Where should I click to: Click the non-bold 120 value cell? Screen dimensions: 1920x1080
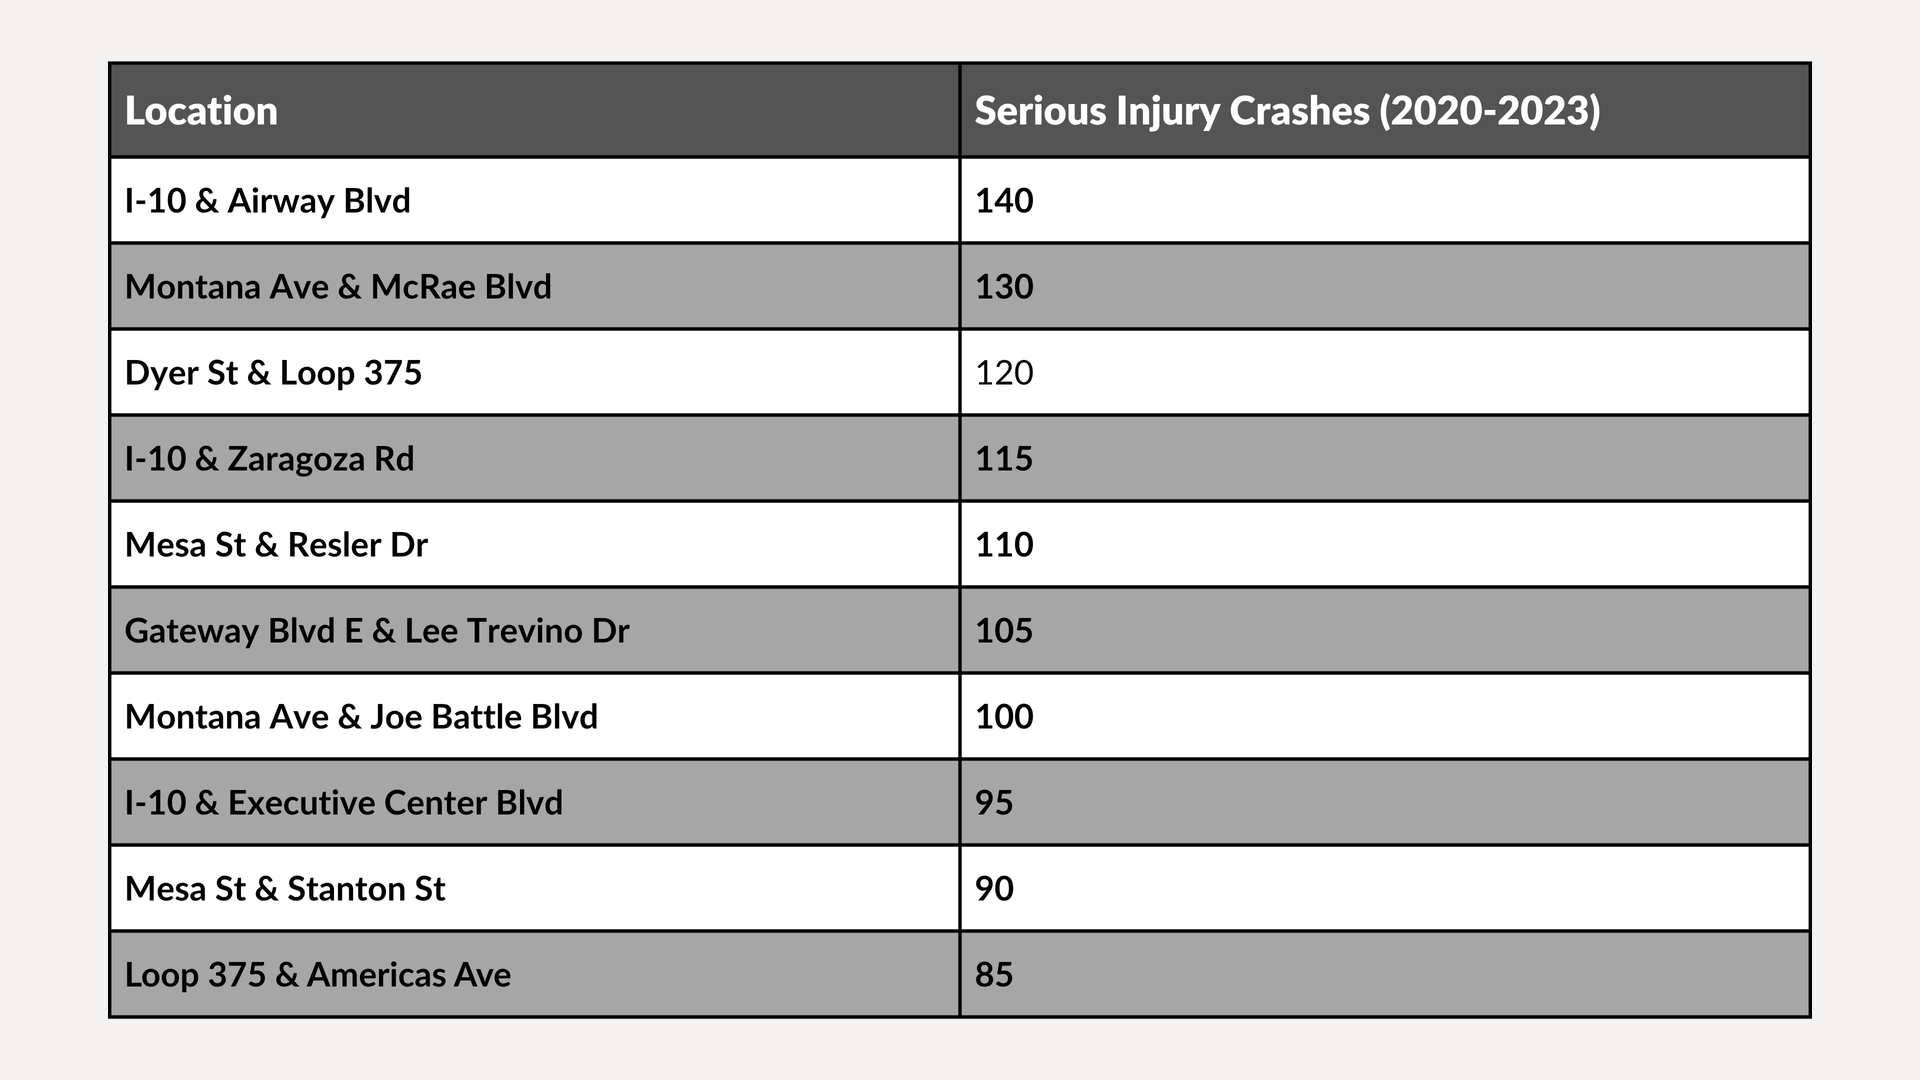click(1385, 372)
